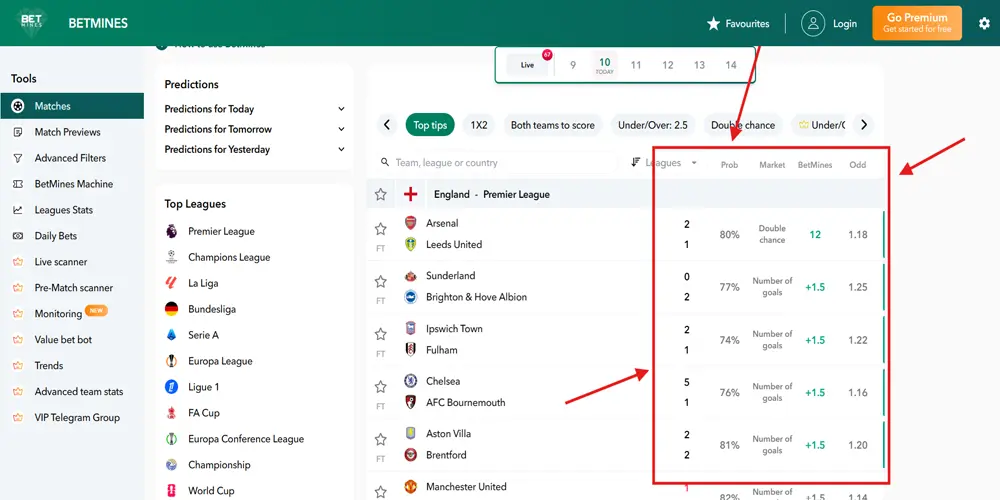Select the Top tips tab

tap(430, 125)
